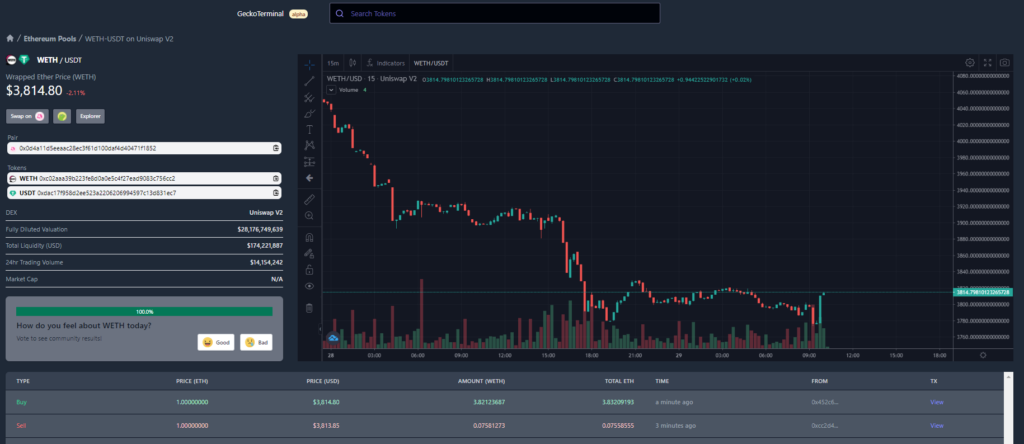Screen dimensions: 1024x444
Task: Click the 100.0% sentiment progress bar
Action: [144, 311]
